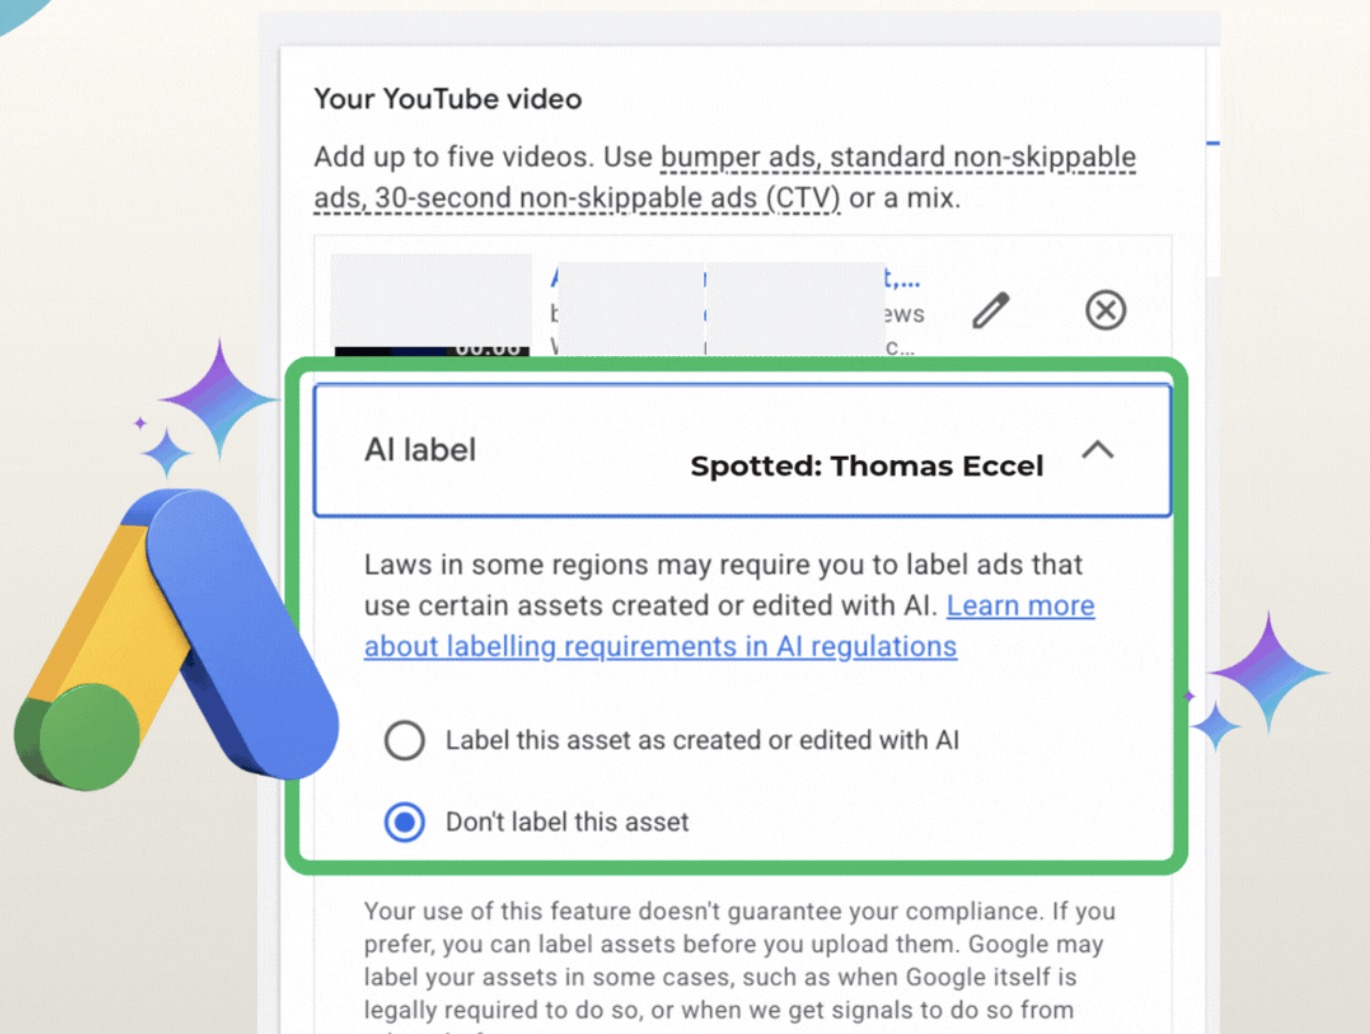Collapse the AI label section chevron
This screenshot has width=1370, height=1034.
pyautogui.click(x=1098, y=450)
